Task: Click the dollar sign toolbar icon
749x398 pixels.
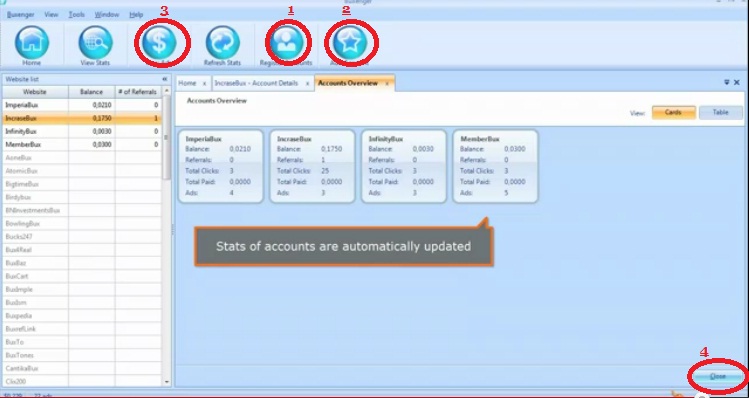Action: pos(160,43)
